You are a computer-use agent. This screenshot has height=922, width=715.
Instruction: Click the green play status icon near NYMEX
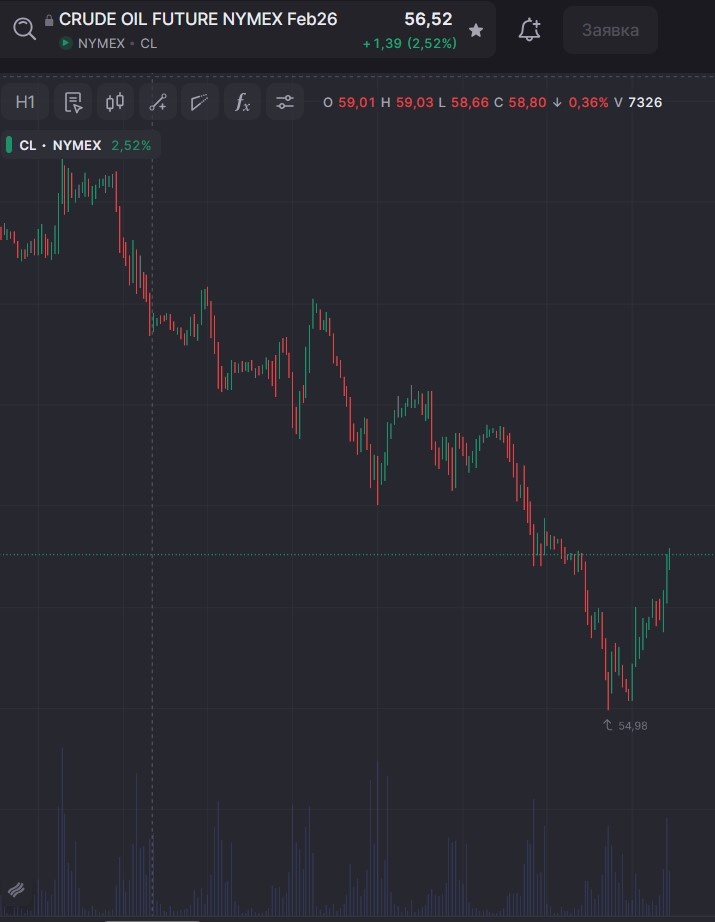[x=66, y=43]
